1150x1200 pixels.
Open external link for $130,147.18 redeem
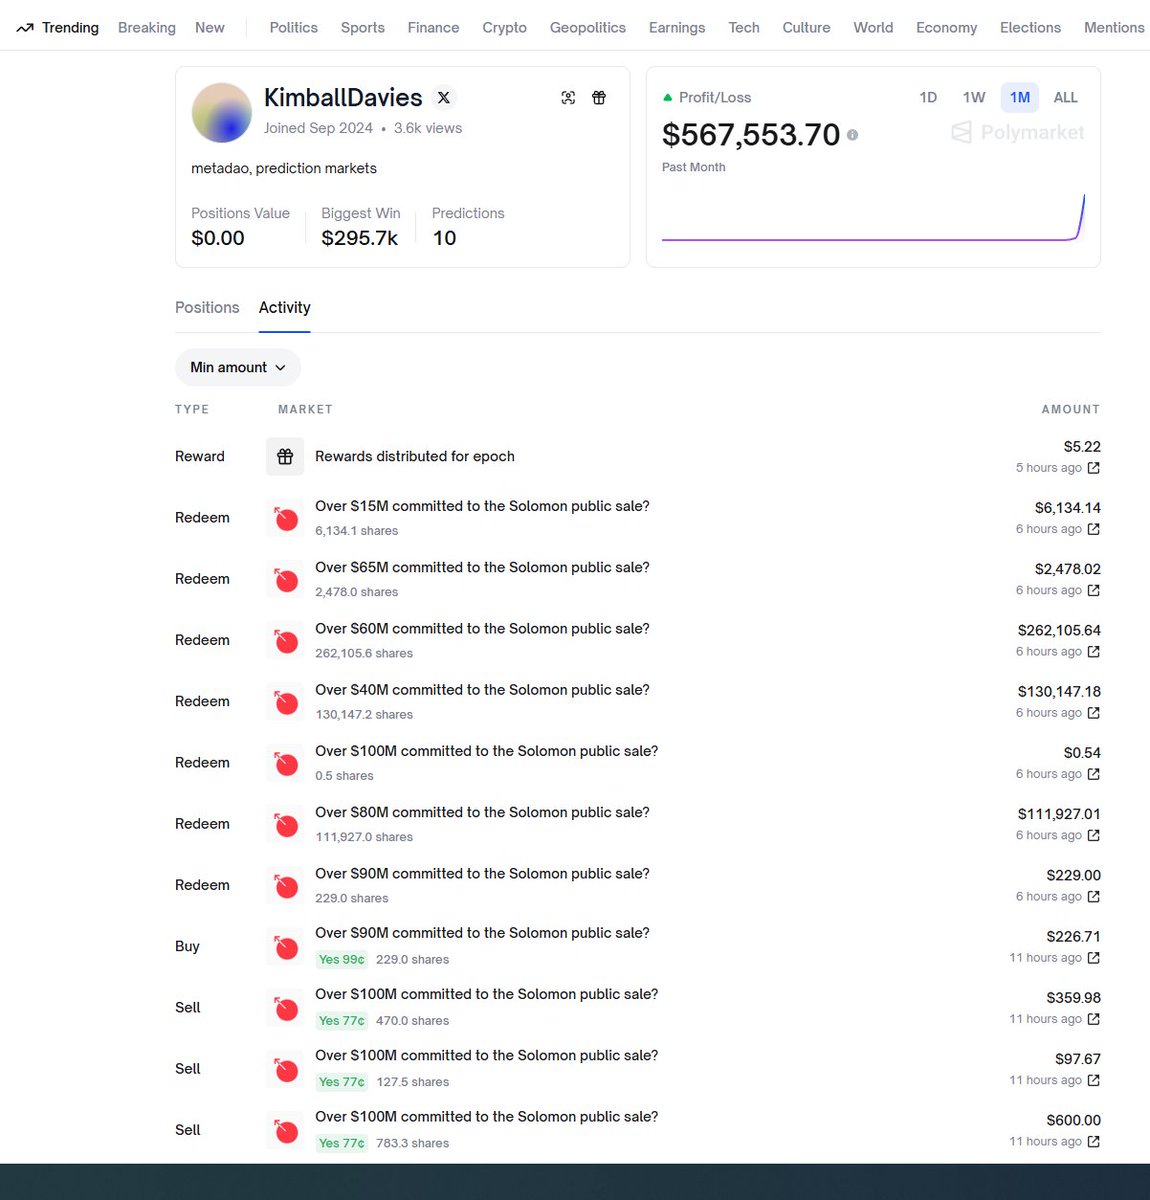[1094, 713]
